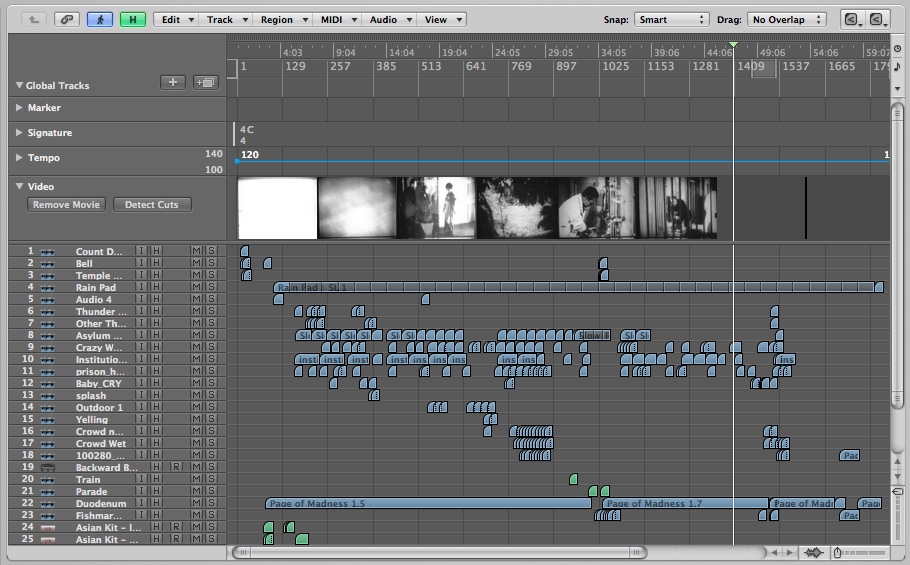Solo the Bell track
This screenshot has width=910, height=565.
click(x=210, y=263)
